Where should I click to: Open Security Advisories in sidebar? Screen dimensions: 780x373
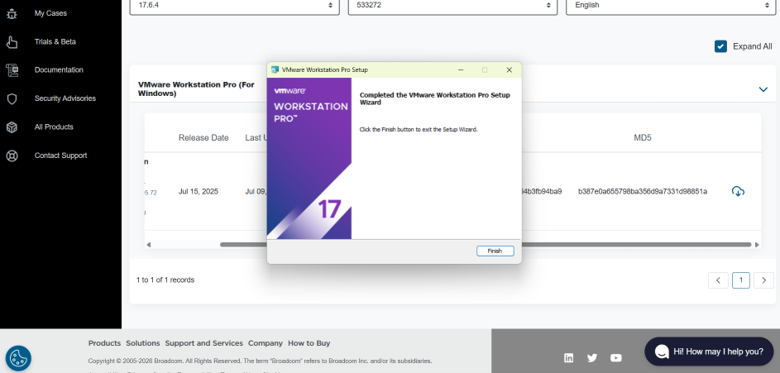tap(65, 98)
